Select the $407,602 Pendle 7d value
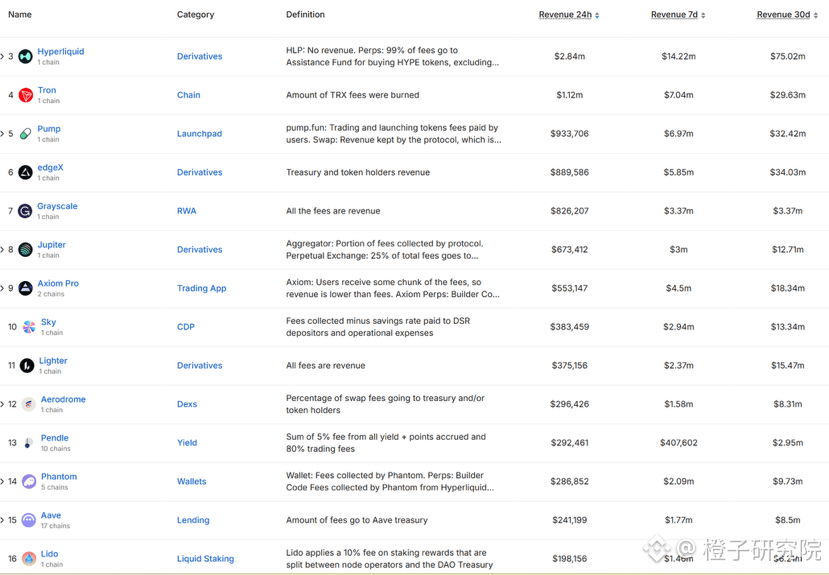 [679, 443]
